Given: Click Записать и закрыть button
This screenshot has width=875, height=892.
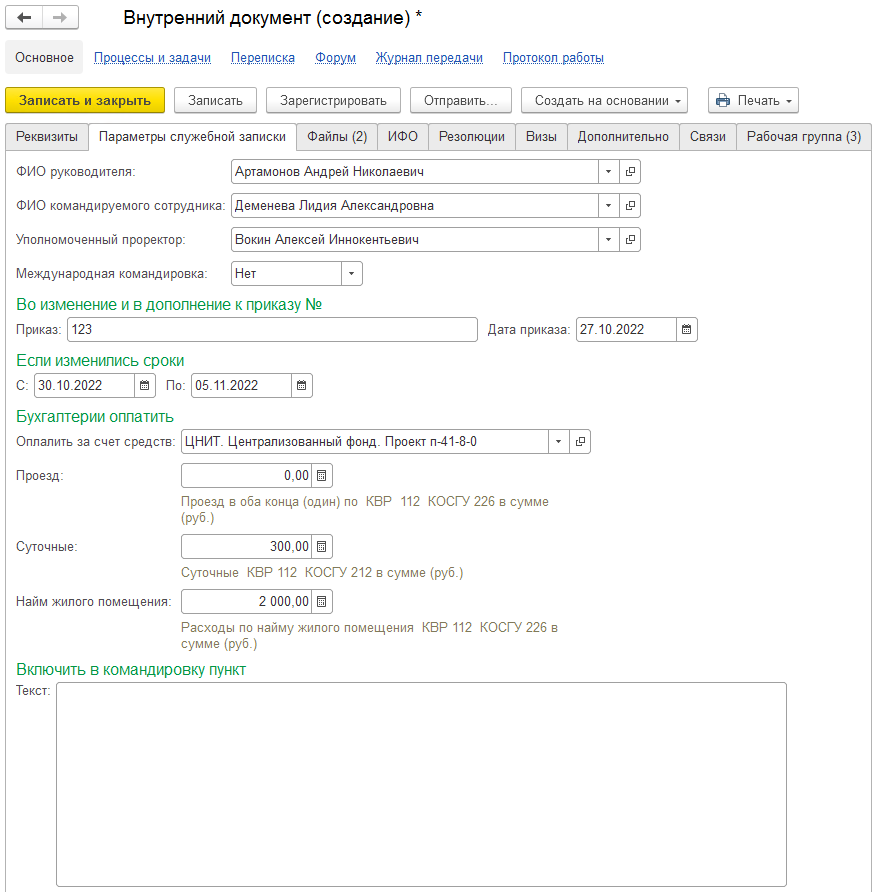Looking at the screenshot, I should [85, 100].
